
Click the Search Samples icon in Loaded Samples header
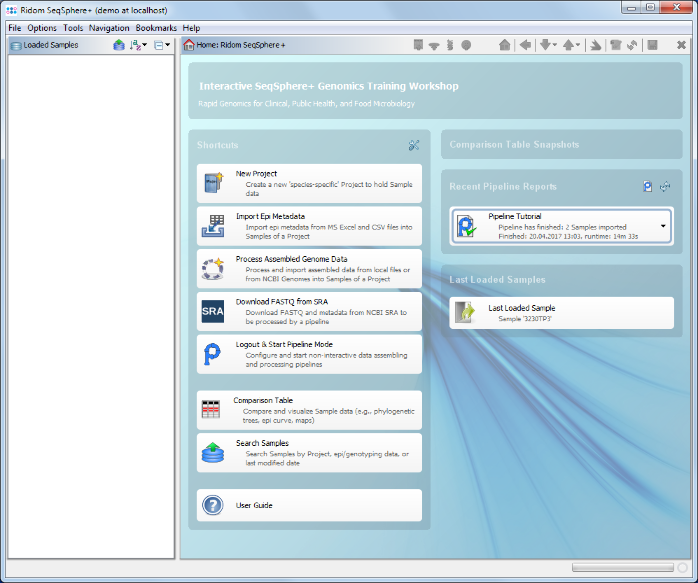coord(119,45)
